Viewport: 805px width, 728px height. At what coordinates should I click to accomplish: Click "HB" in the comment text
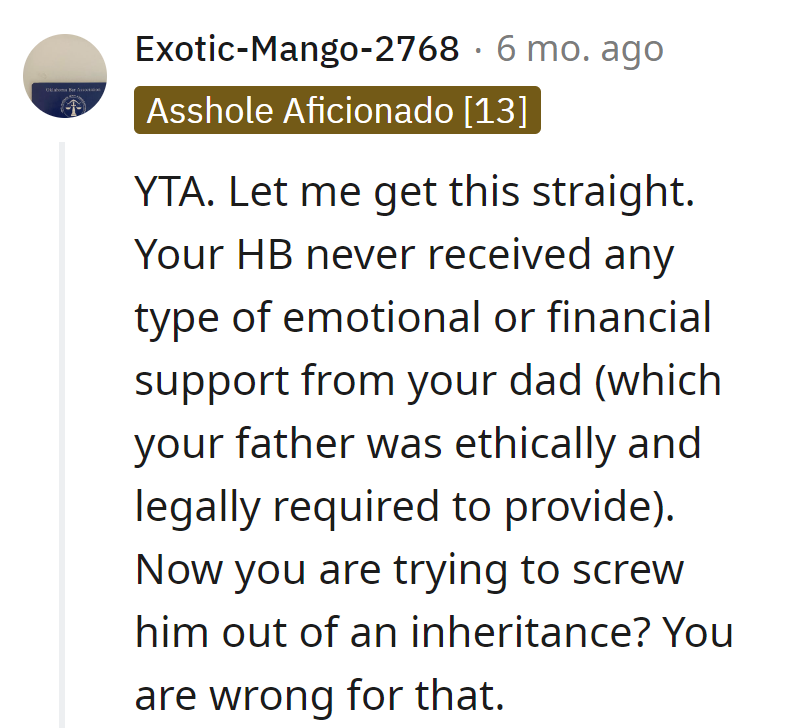(x=262, y=256)
